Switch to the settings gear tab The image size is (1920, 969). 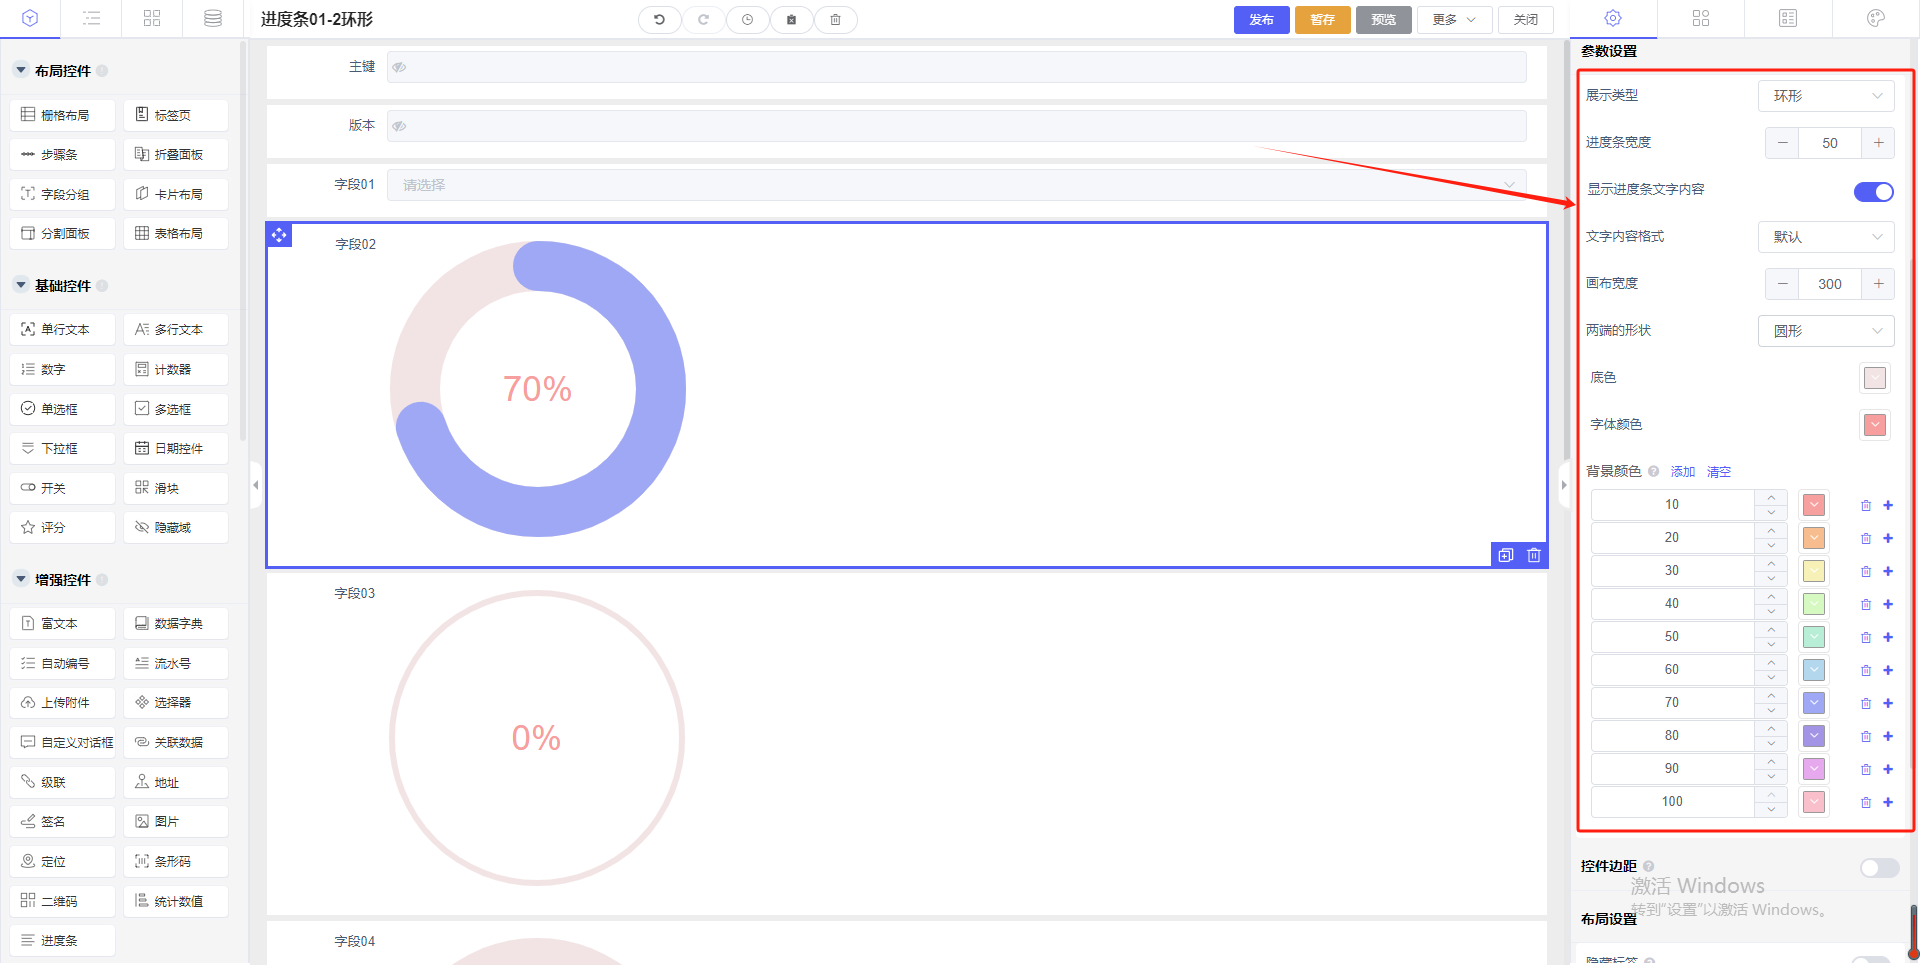coord(1613,19)
